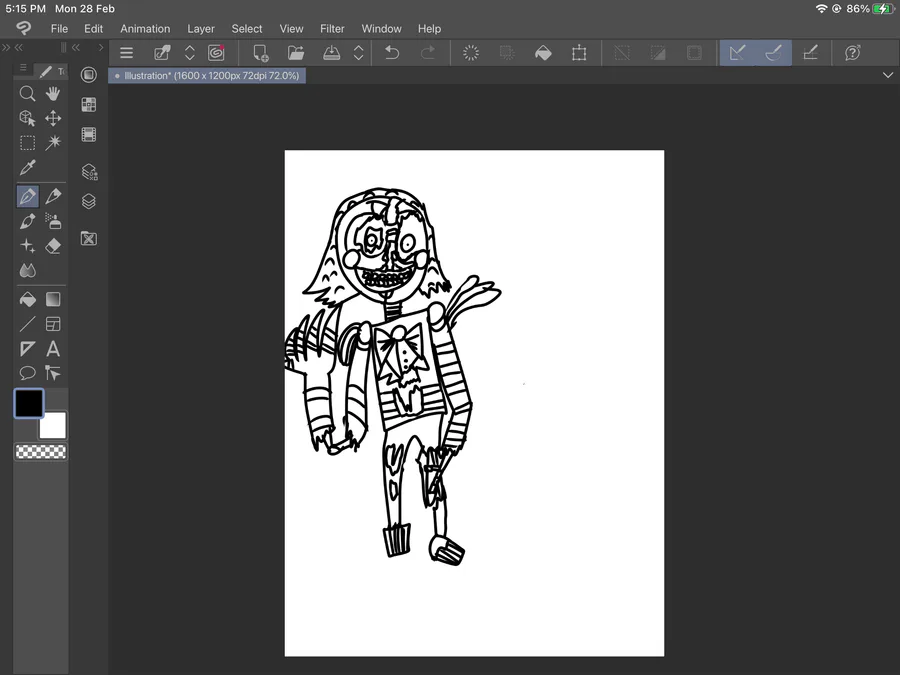Select the Zoom magnifier tool
This screenshot has height=675, width=900.
27,94
